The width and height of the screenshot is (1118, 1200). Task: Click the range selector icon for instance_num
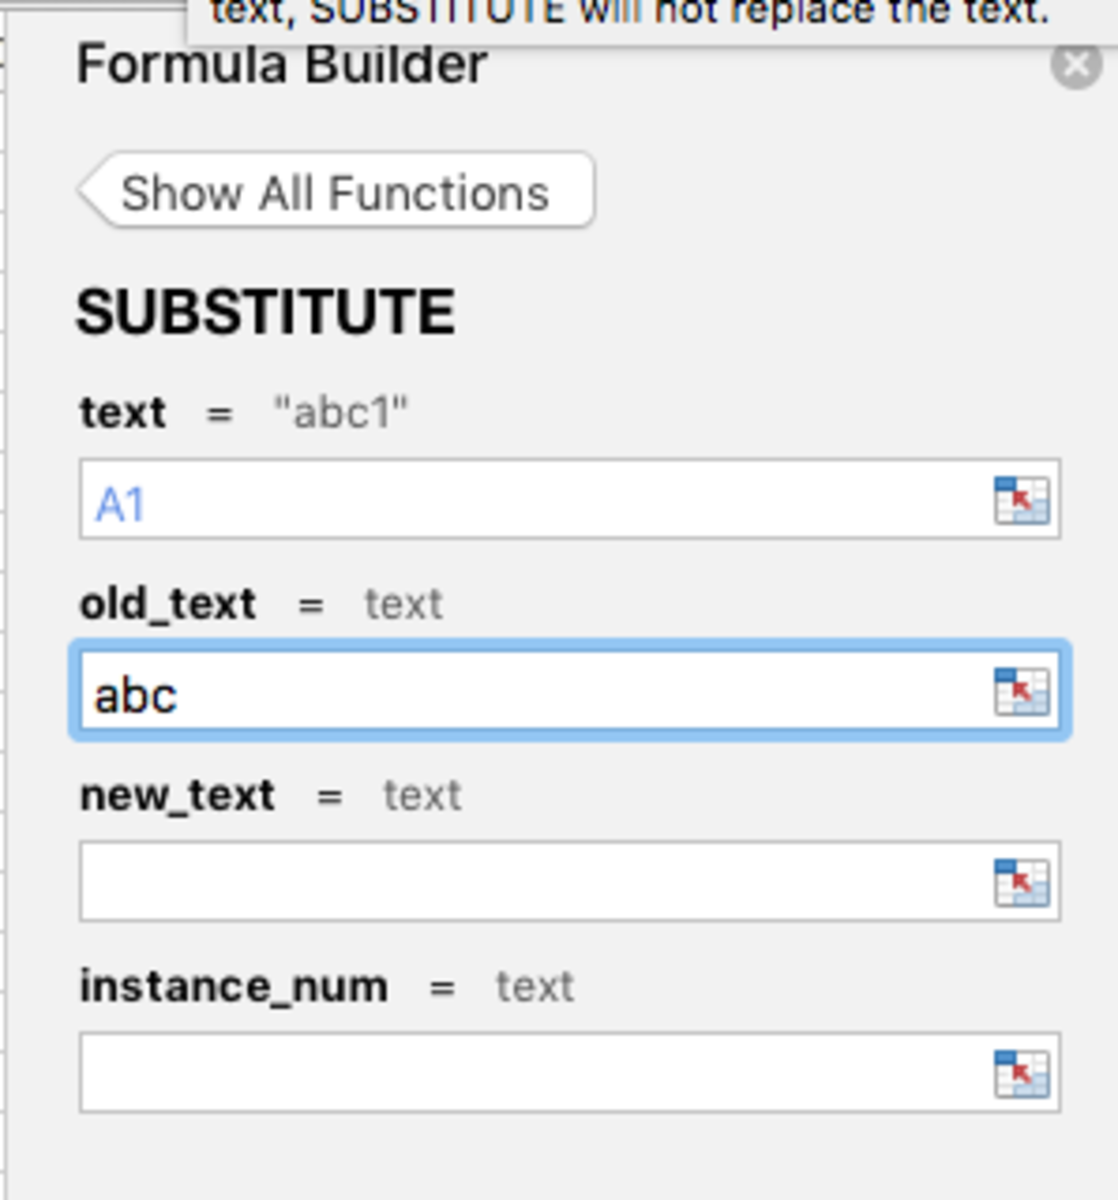(x=1021, y=1073)
